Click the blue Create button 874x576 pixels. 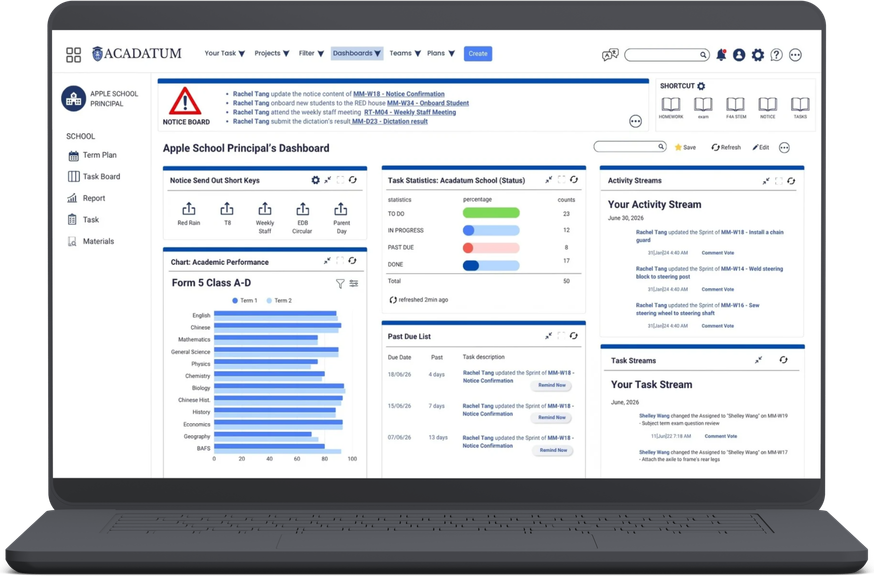coord(478,54)
